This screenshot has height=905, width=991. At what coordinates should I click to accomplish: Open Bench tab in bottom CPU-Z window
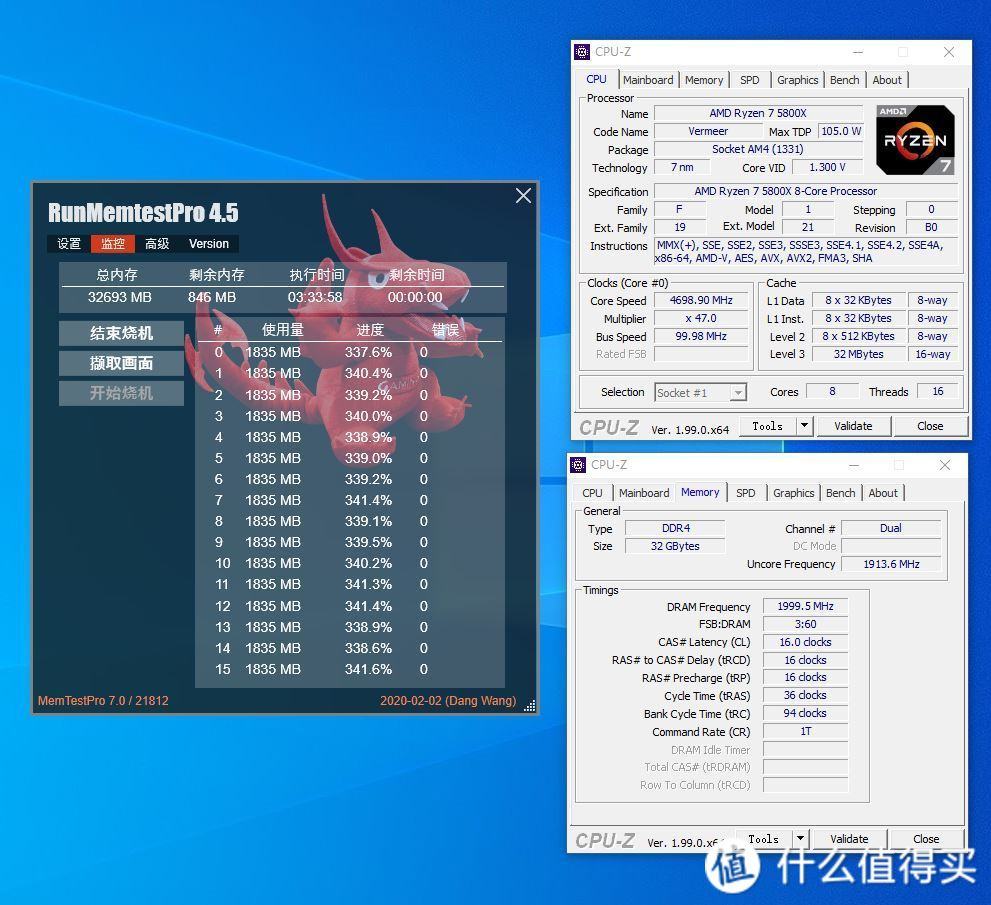841,493
